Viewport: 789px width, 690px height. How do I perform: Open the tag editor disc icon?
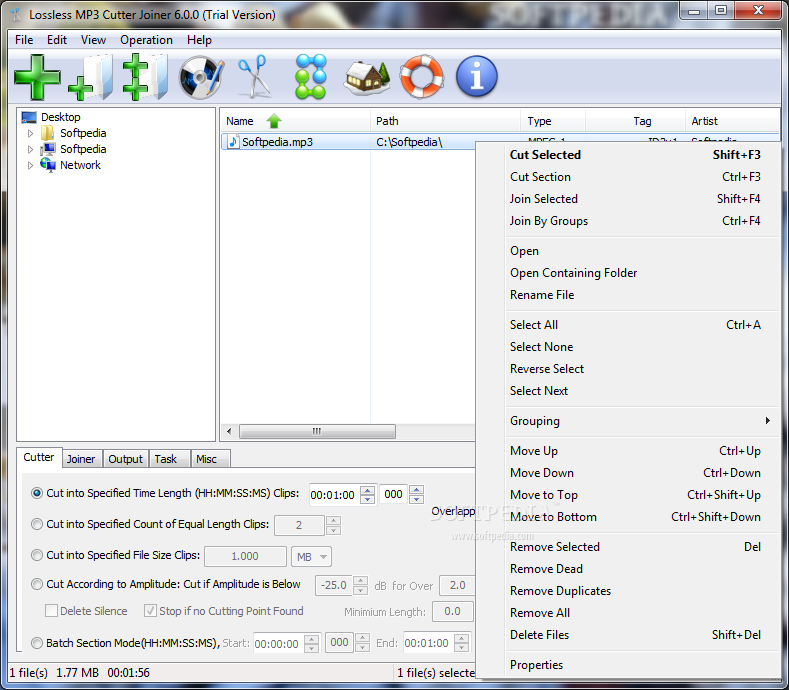point(201,78)
